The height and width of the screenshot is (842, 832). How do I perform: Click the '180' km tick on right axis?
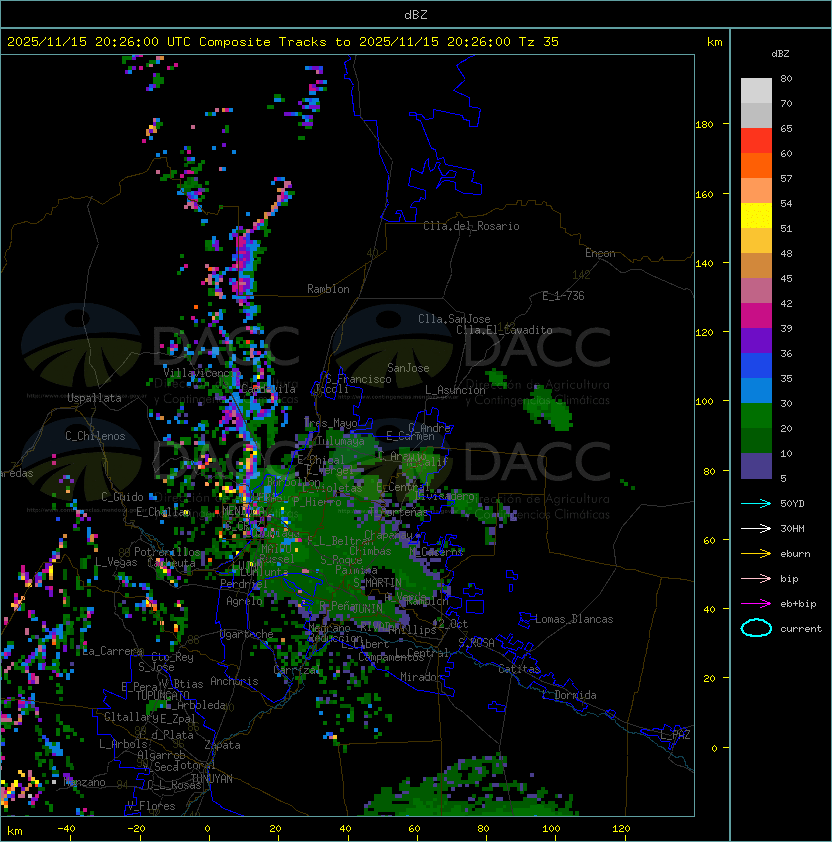click(x=704, y=125)
